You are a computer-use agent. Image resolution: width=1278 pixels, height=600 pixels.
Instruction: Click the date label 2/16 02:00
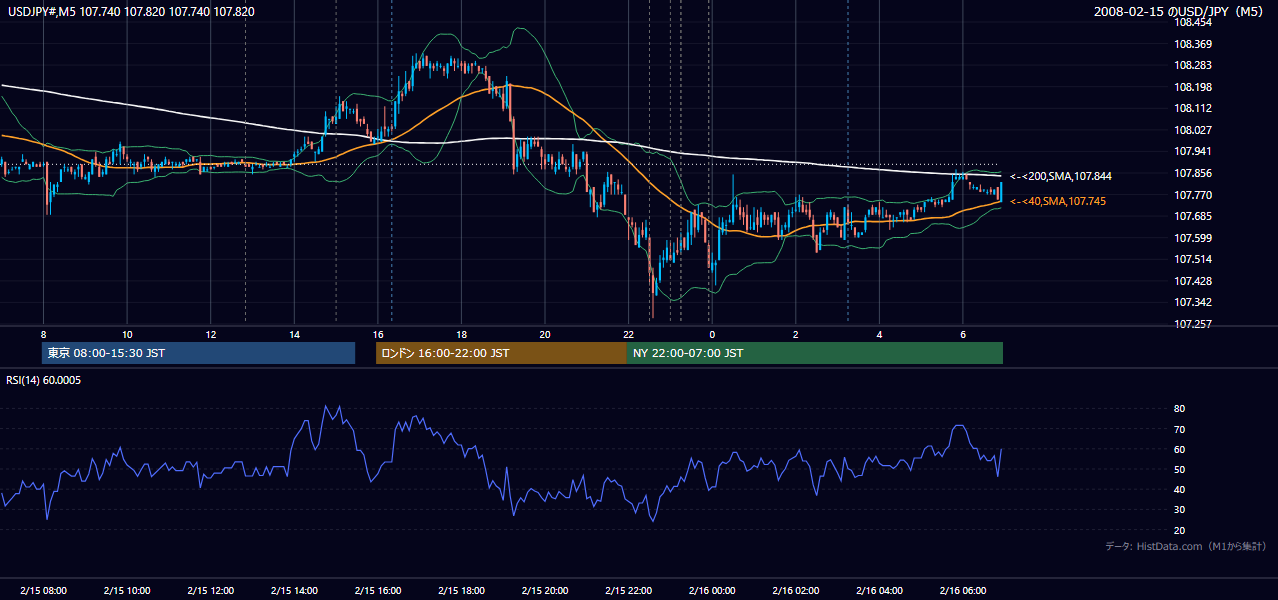(795, 591)
